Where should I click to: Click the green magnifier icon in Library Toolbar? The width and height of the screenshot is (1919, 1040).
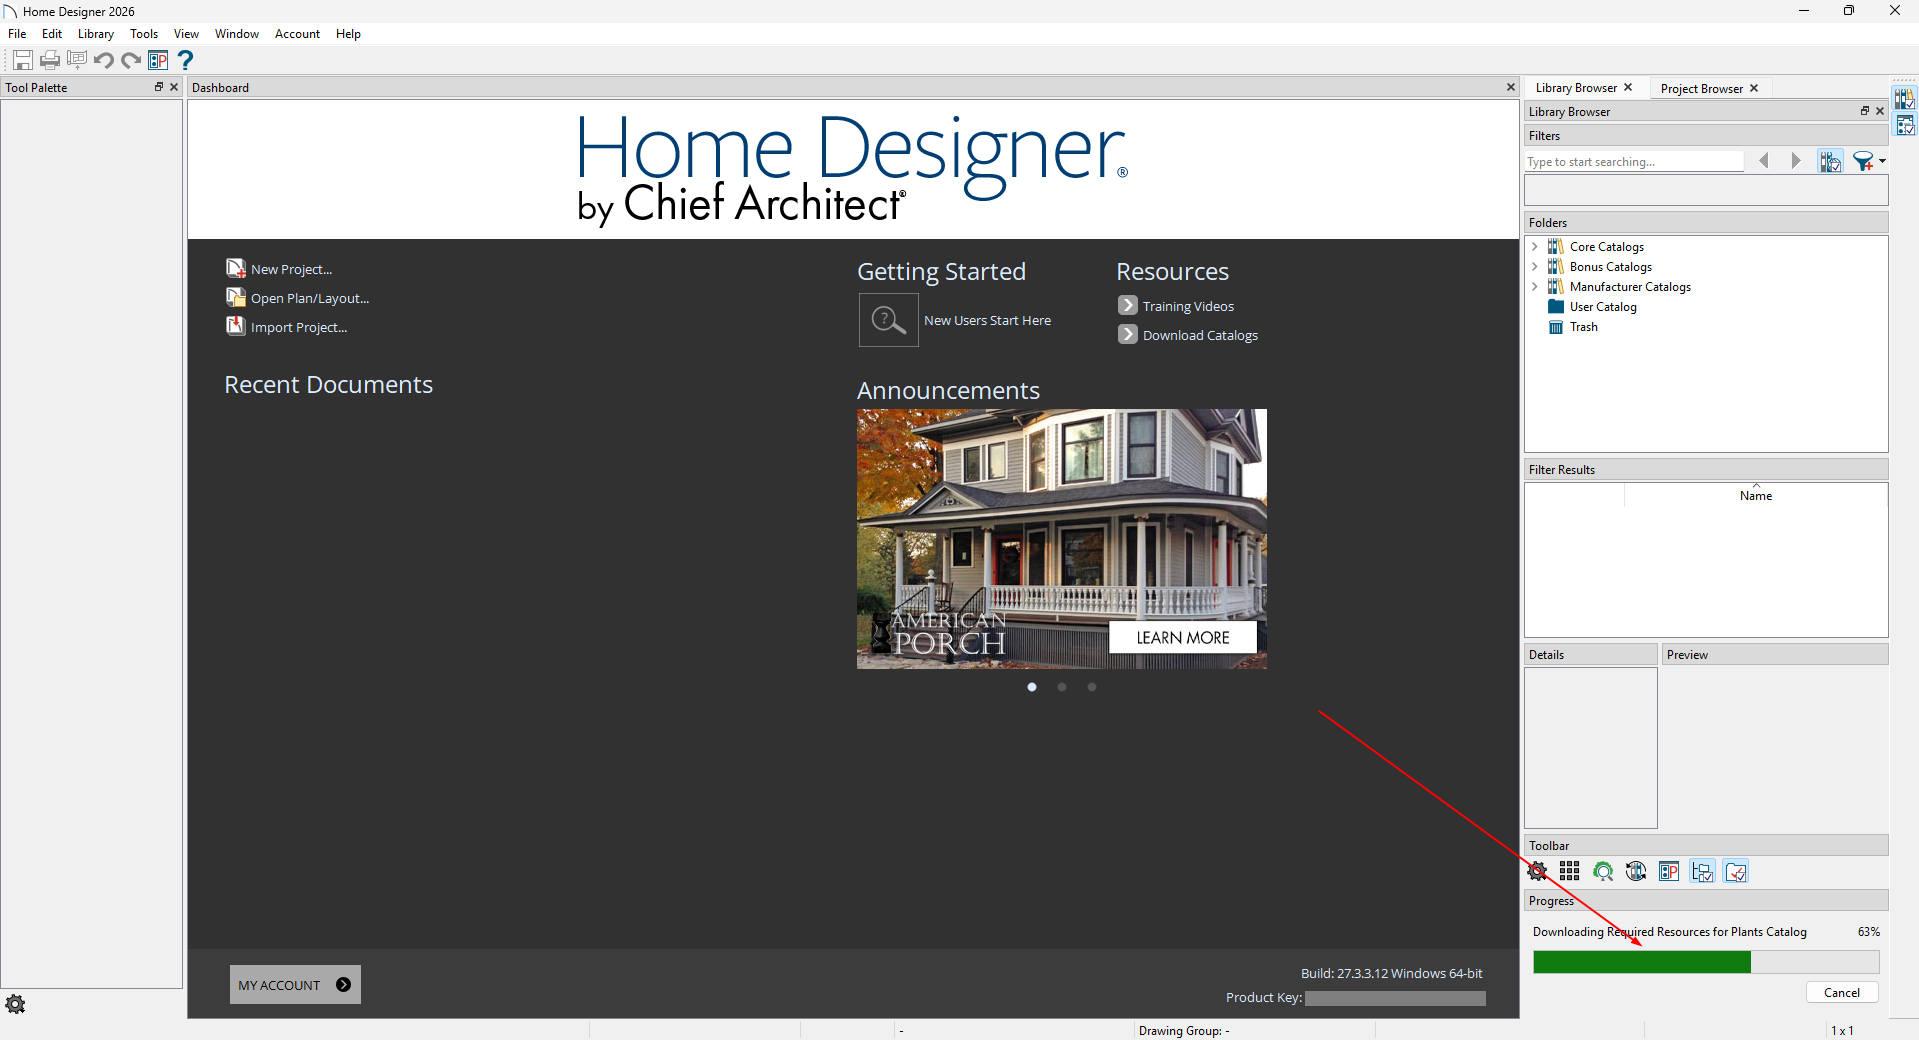(x=1603, y=872)
